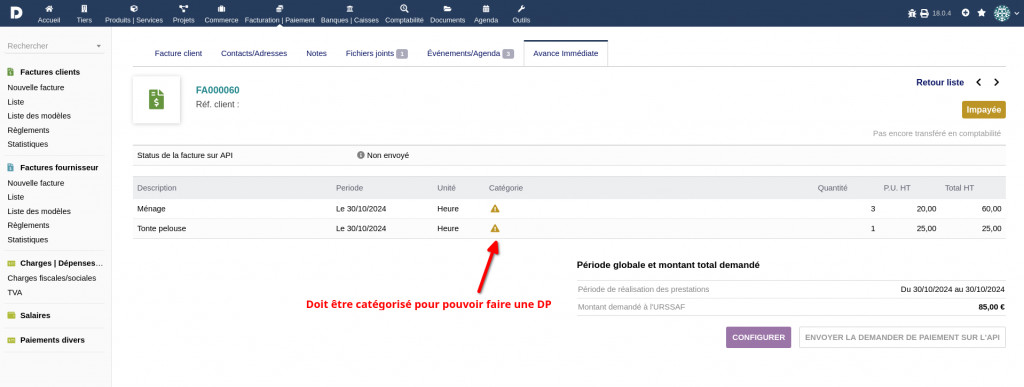Viewport: 1024px width, 387px height.
Task: Open the Paiements divers section
Action: (x=52, y=340)
